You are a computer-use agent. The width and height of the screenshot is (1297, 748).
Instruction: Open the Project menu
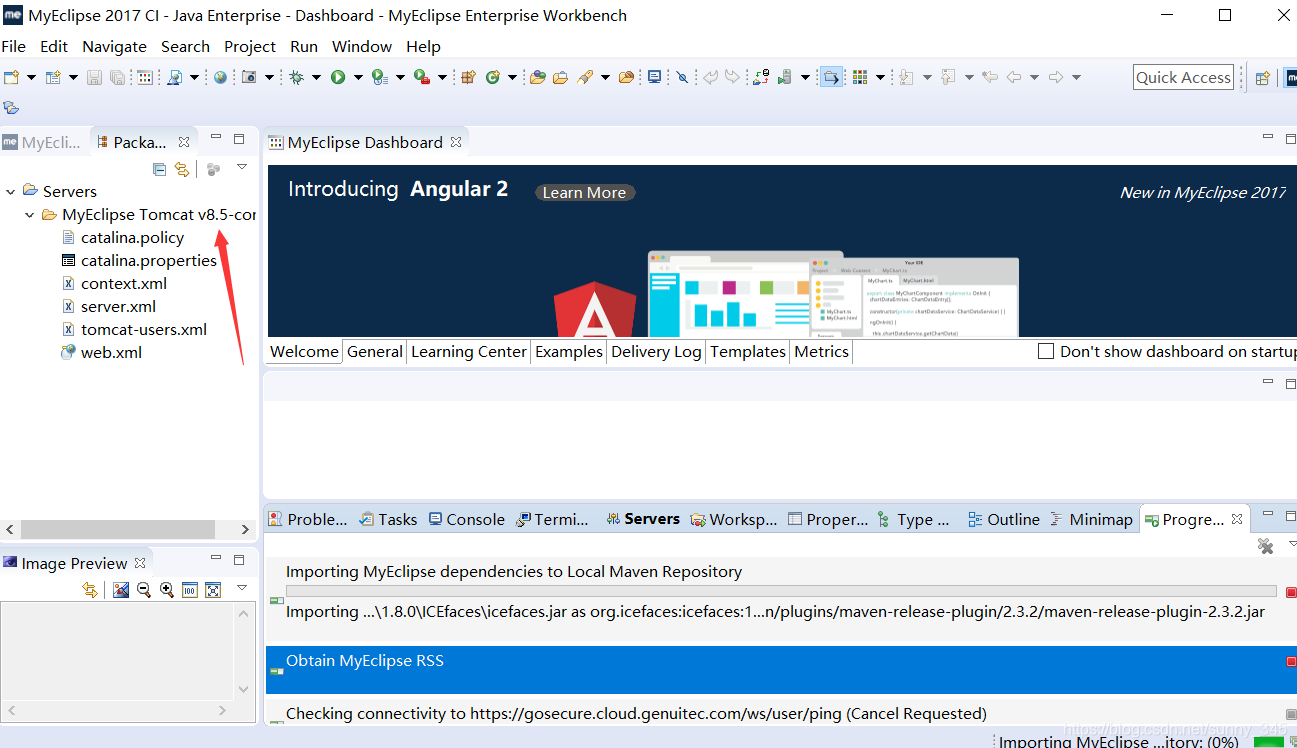[x=250, y=46]
